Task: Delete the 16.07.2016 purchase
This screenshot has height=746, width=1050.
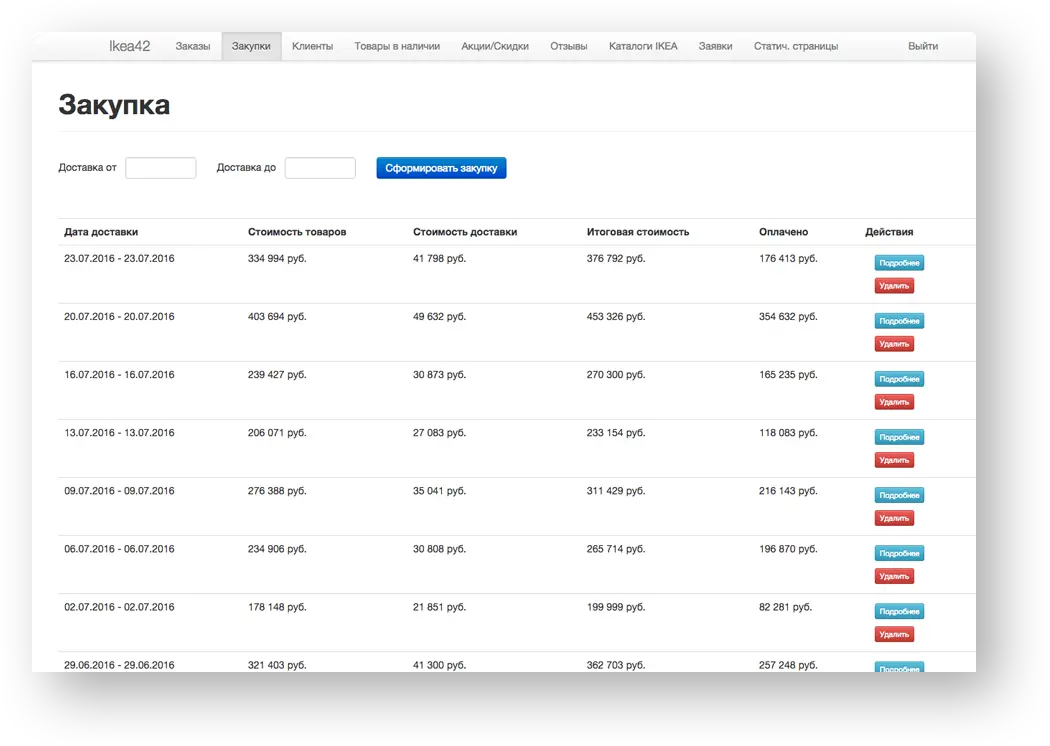Action: 894,402
